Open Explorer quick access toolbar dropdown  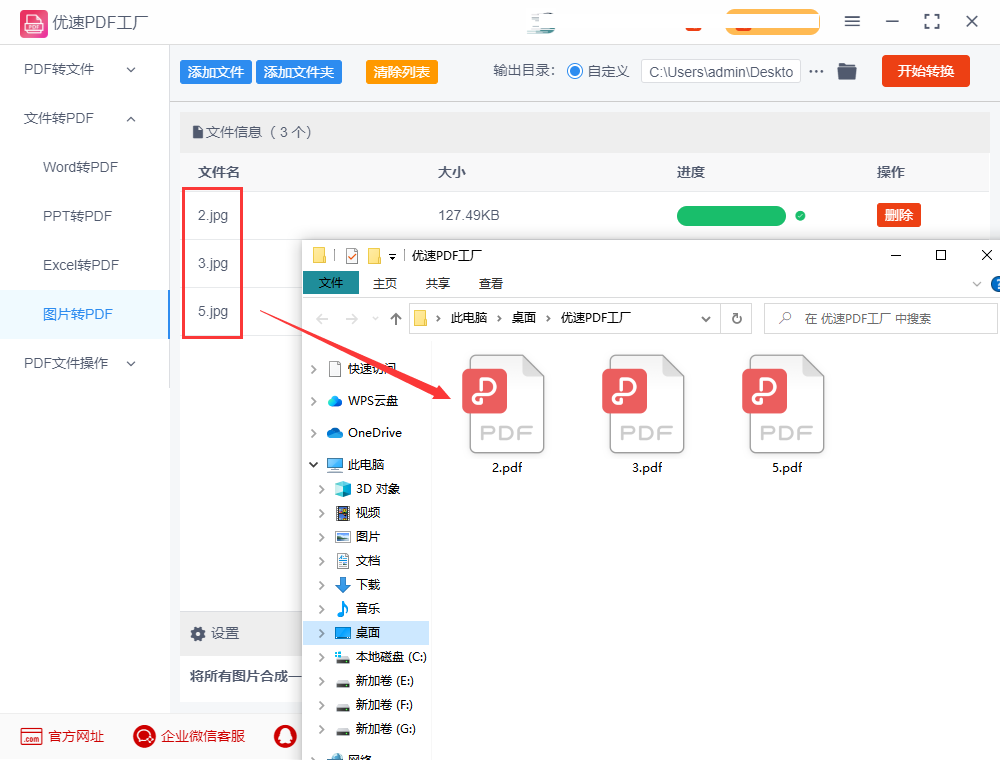392,256
